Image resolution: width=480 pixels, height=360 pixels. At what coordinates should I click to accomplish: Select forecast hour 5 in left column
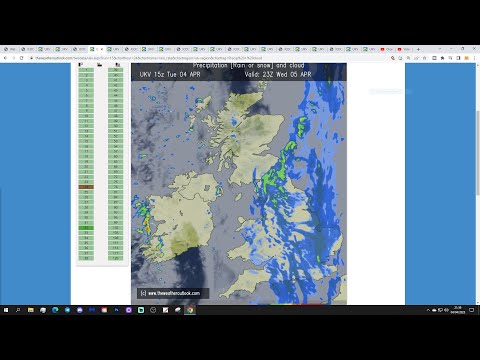click(86, 90)
